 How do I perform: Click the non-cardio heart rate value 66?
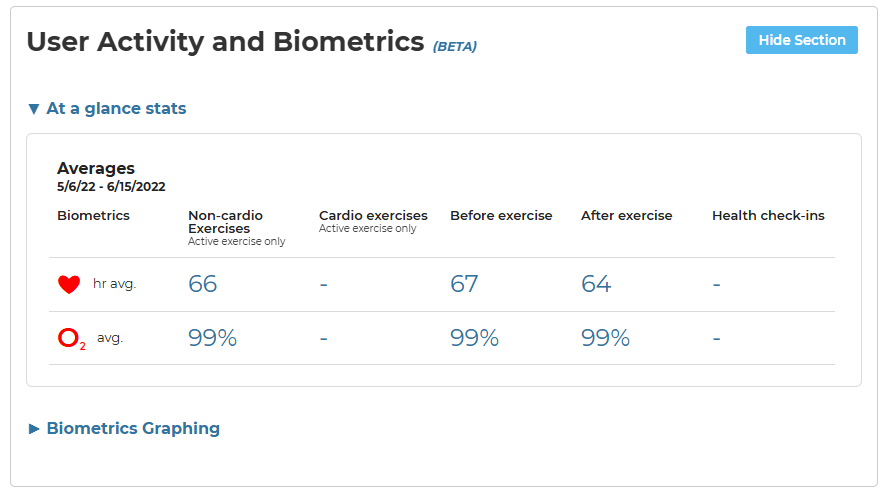tap(202, 284)
